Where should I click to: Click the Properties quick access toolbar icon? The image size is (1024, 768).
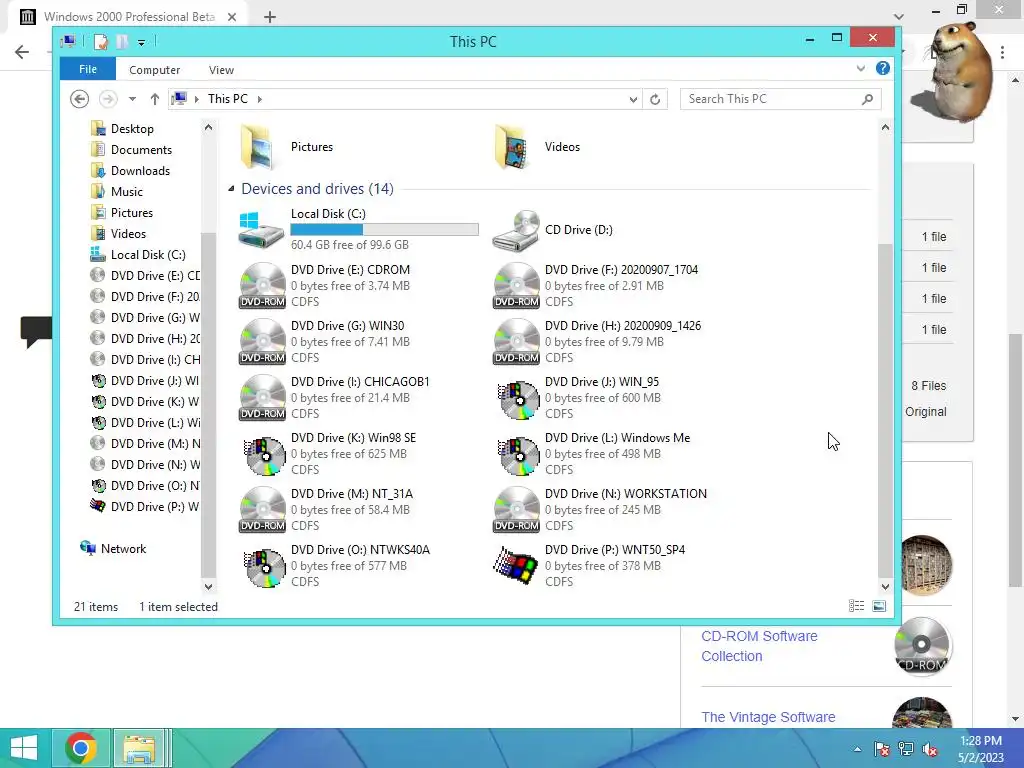(101, 42)
